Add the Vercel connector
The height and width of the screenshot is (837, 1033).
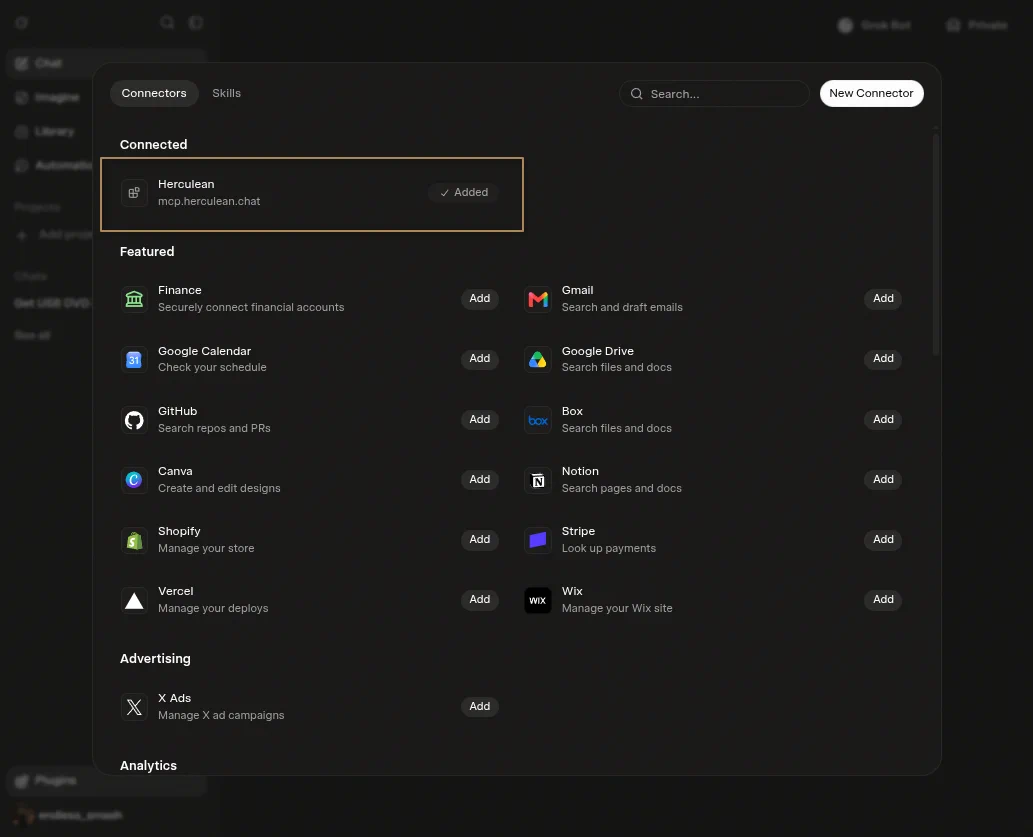click(480, 599)
